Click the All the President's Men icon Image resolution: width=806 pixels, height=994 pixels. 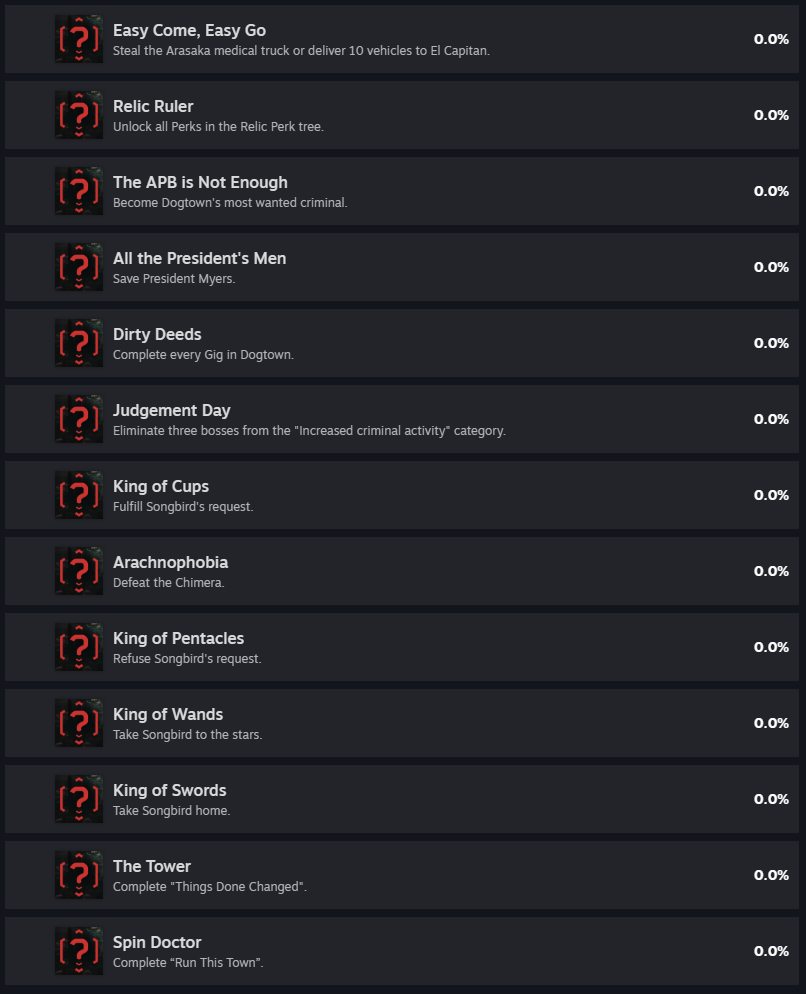(78, 266)
